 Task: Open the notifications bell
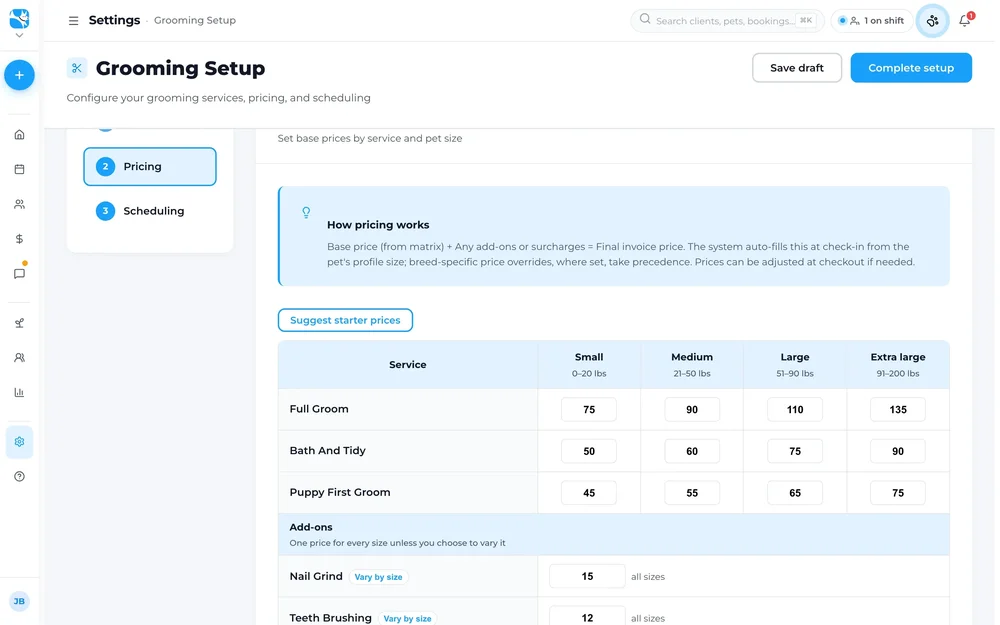click(965, 20)
